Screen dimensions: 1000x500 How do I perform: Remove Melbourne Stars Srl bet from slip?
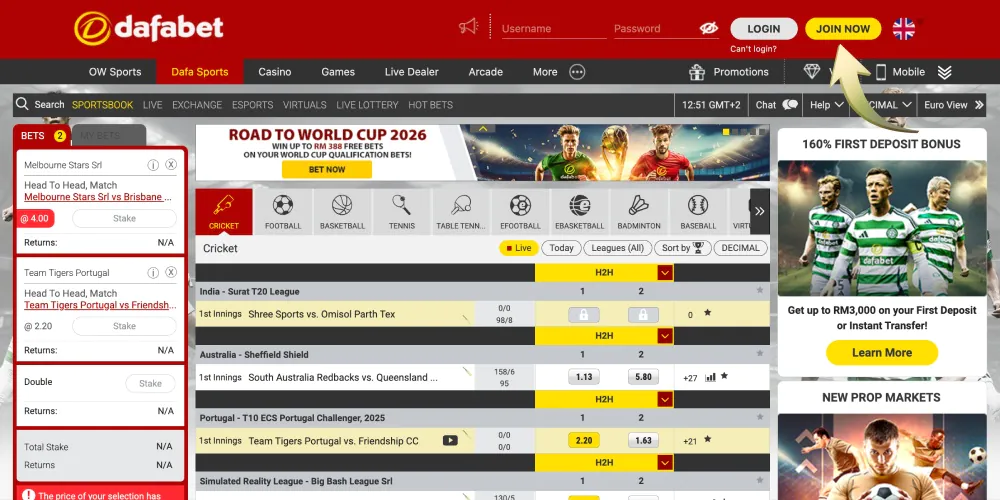coord(171,165)
